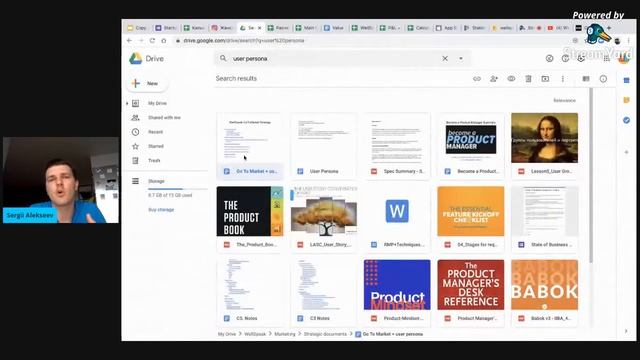Close the active Drive search tab

click(259, 28)
